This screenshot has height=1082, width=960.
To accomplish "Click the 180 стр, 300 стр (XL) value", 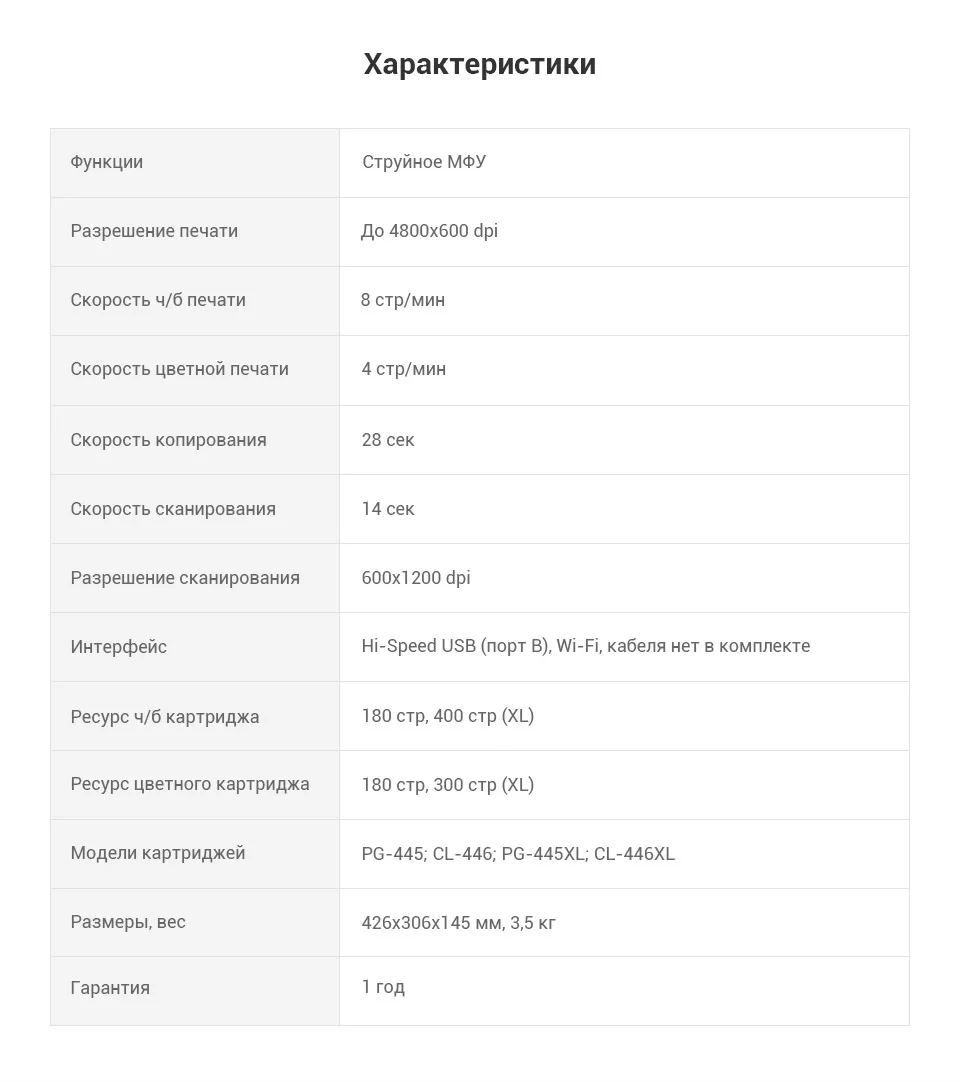I will click(448, 785).
